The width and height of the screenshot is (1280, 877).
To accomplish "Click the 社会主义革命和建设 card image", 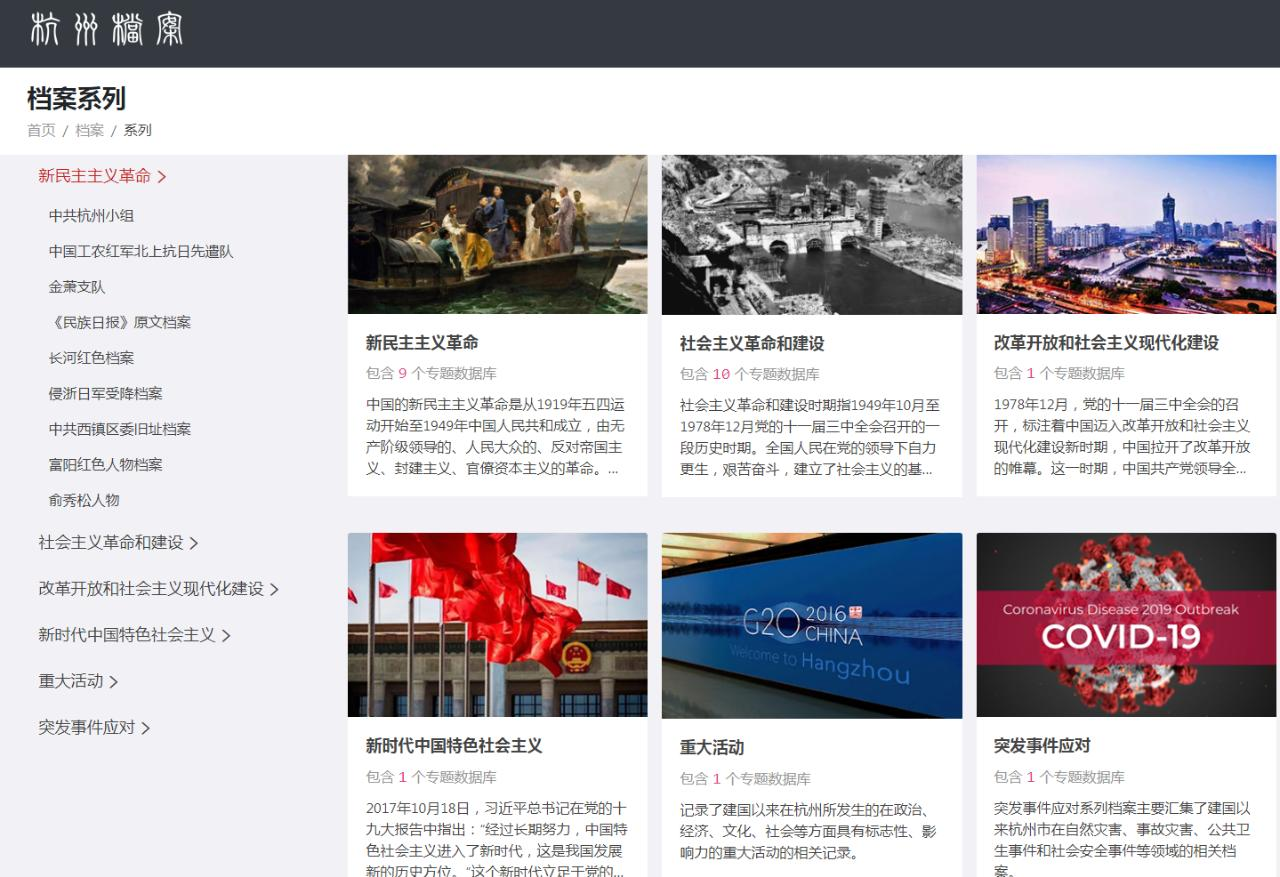I will (811, 234).
